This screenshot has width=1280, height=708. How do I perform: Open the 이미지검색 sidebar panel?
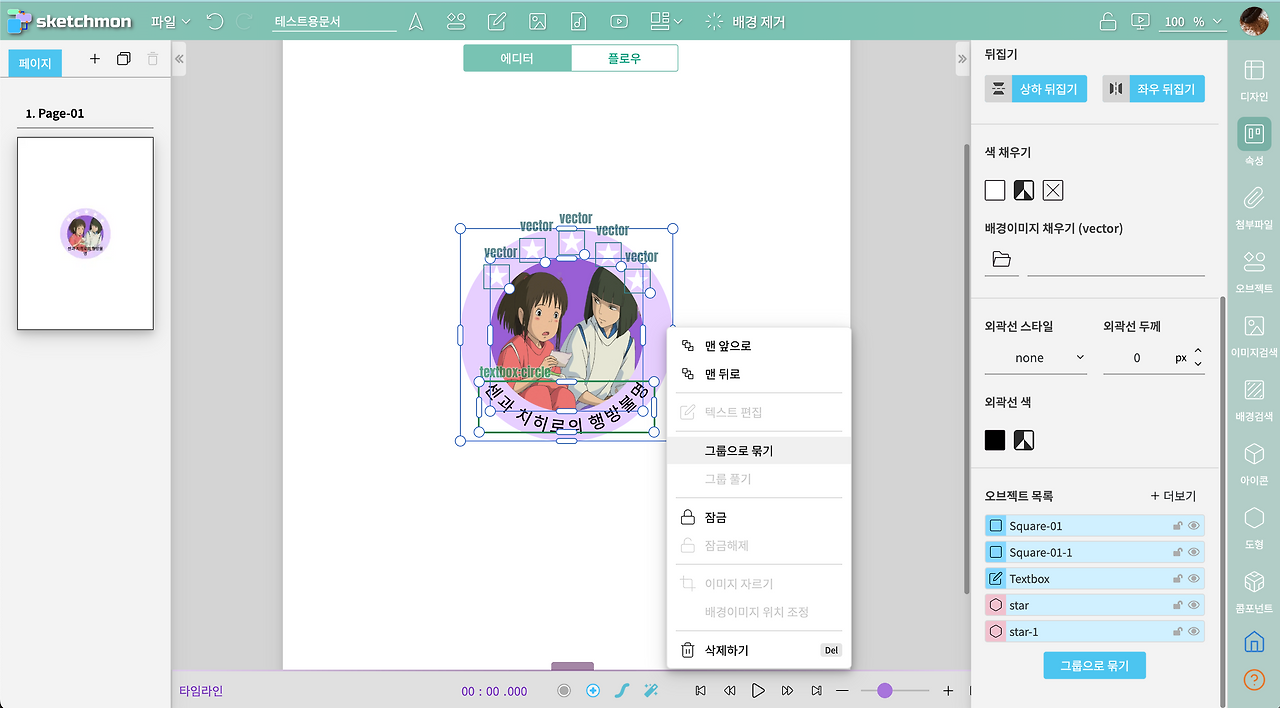tap(1254, 335)
